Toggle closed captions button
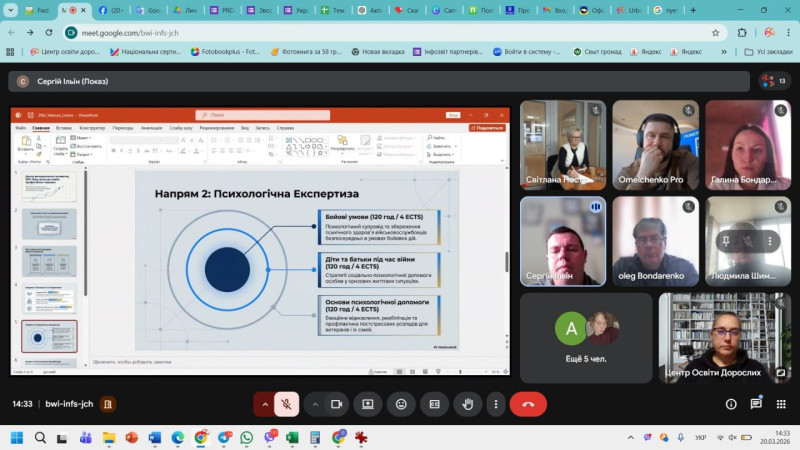This screenshot has width=800, height=450. [434, 404]
